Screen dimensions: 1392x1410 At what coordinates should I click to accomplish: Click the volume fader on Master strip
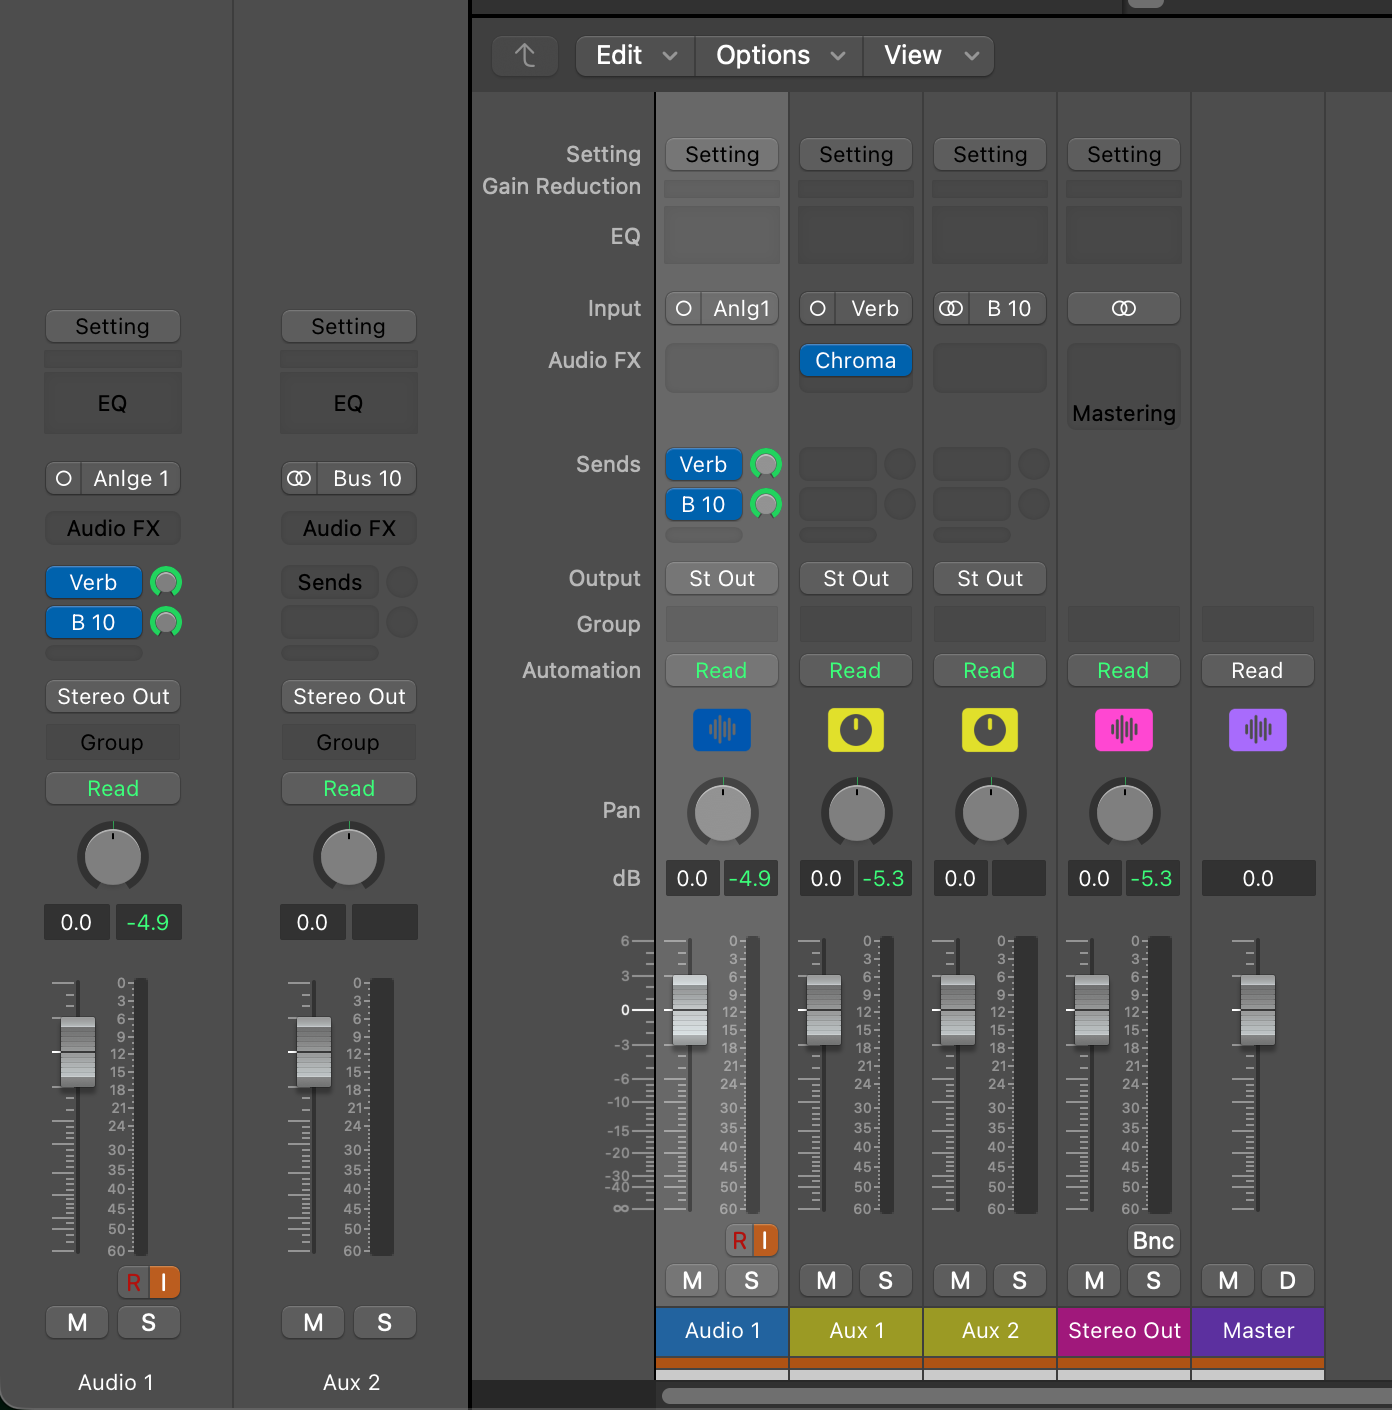pos(1258,1010)
